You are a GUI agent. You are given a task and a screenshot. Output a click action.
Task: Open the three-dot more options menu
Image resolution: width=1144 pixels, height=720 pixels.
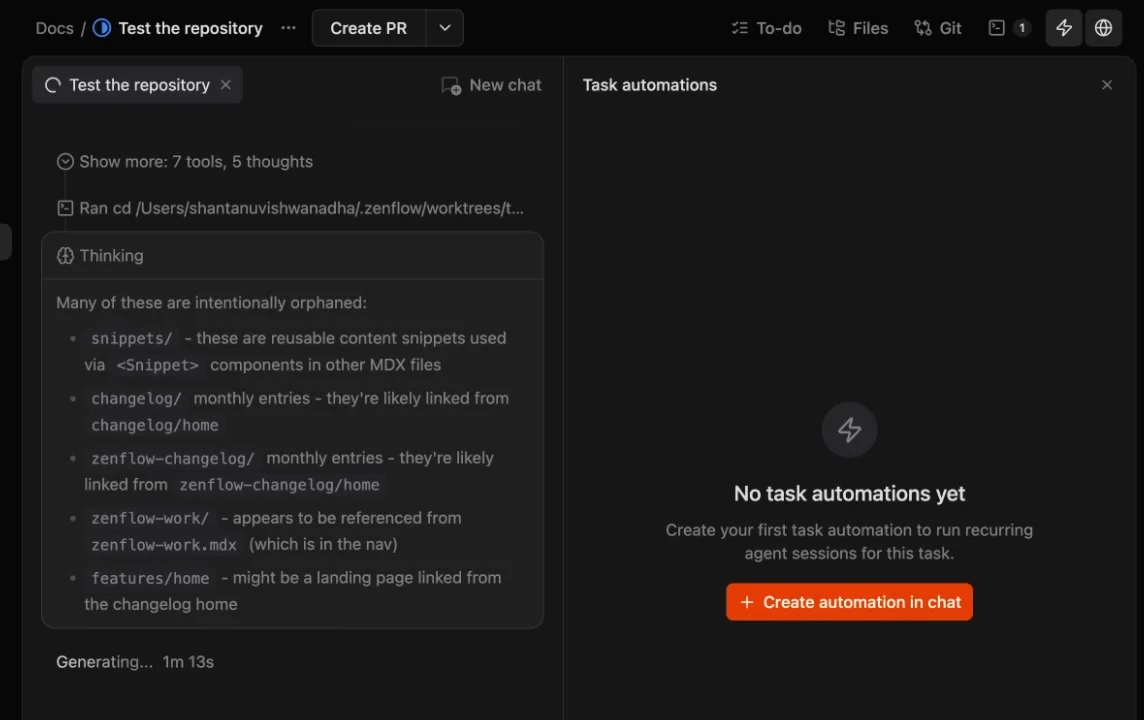(x=288, y=28)
